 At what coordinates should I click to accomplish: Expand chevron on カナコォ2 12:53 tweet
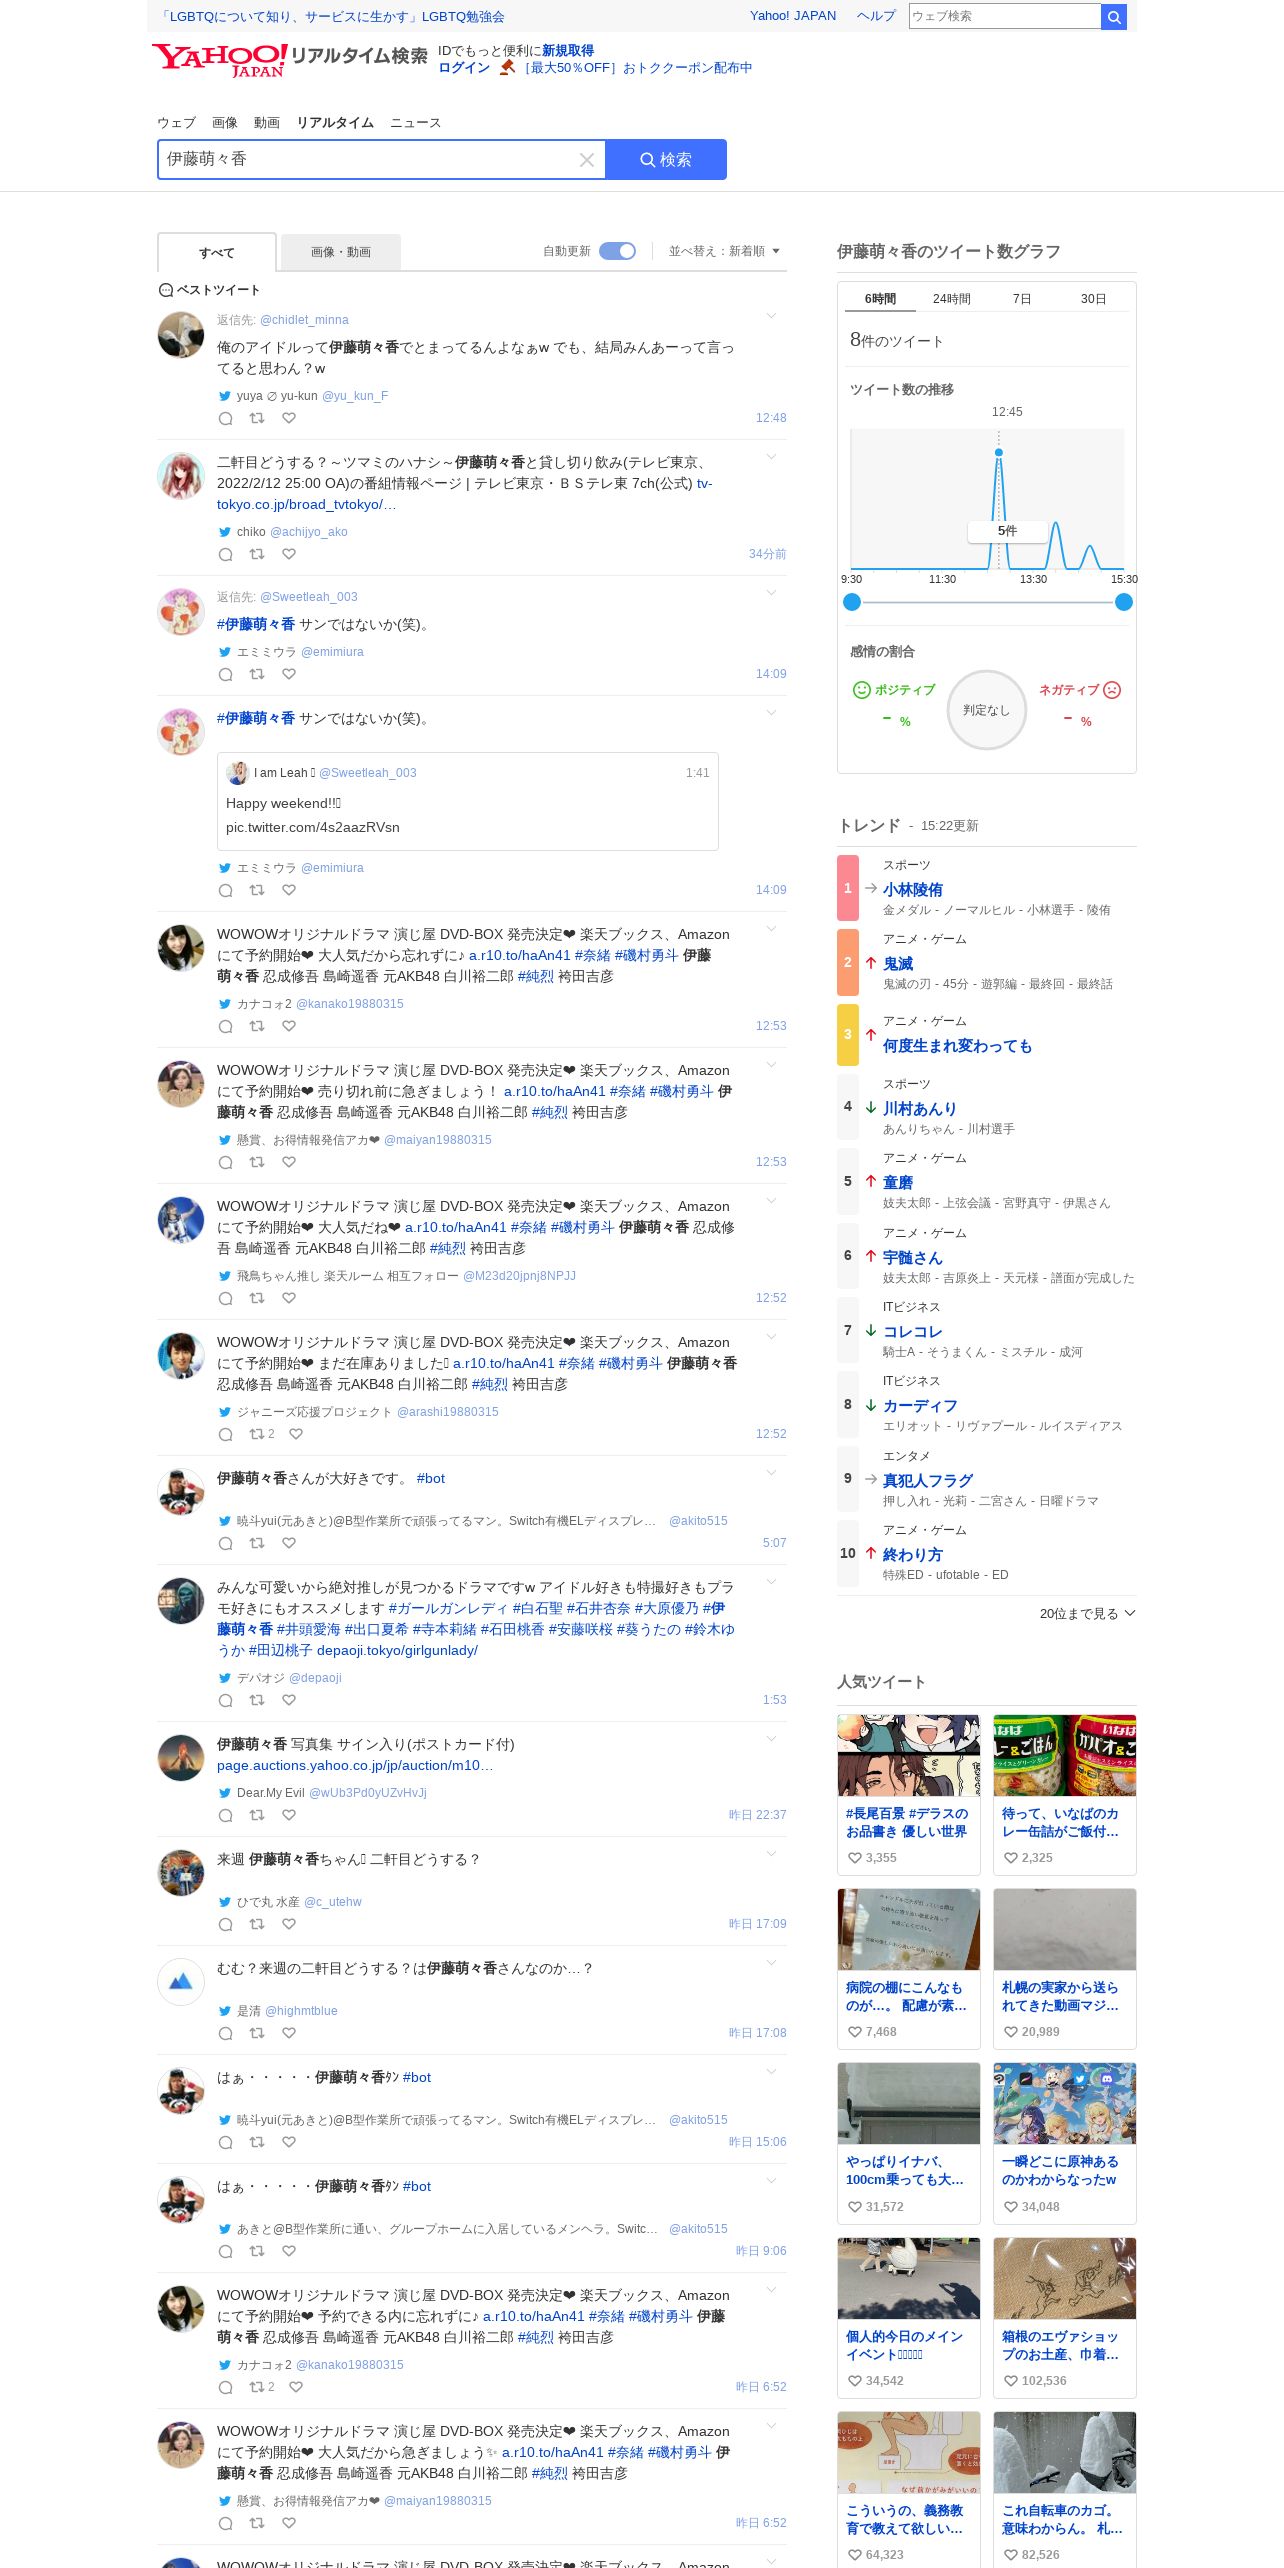(771, 929)
